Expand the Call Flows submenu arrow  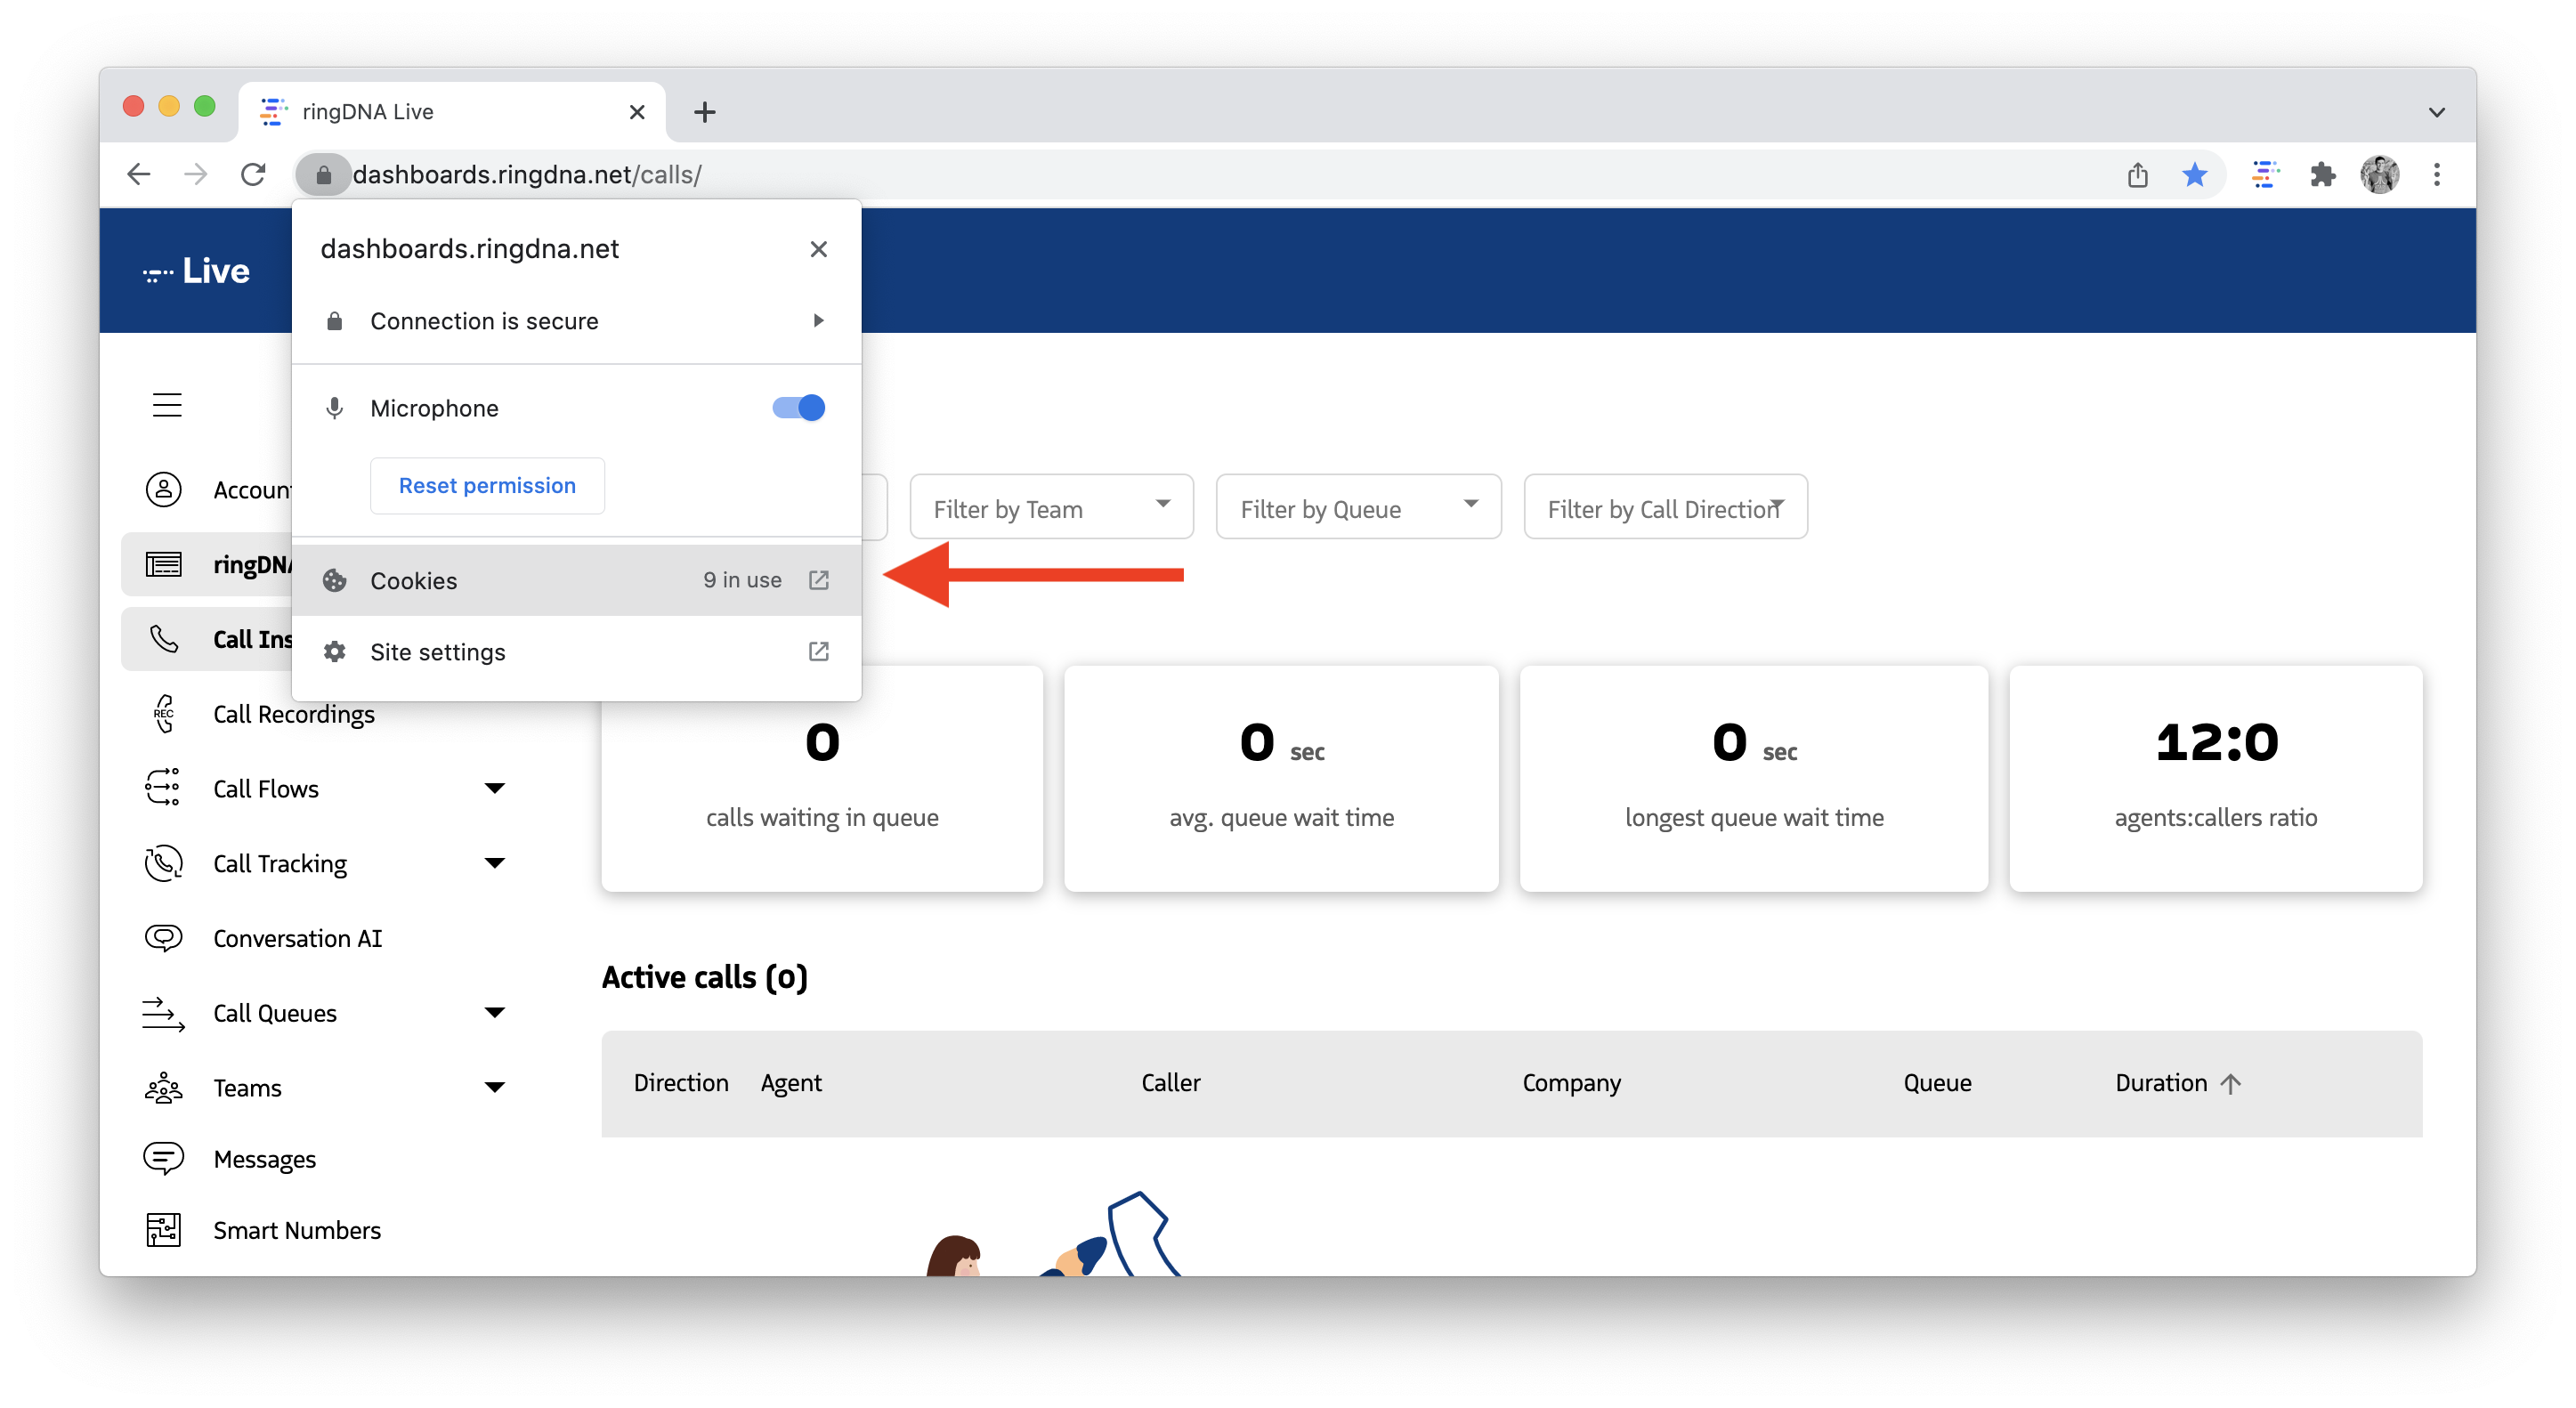[x=495, y=788]
